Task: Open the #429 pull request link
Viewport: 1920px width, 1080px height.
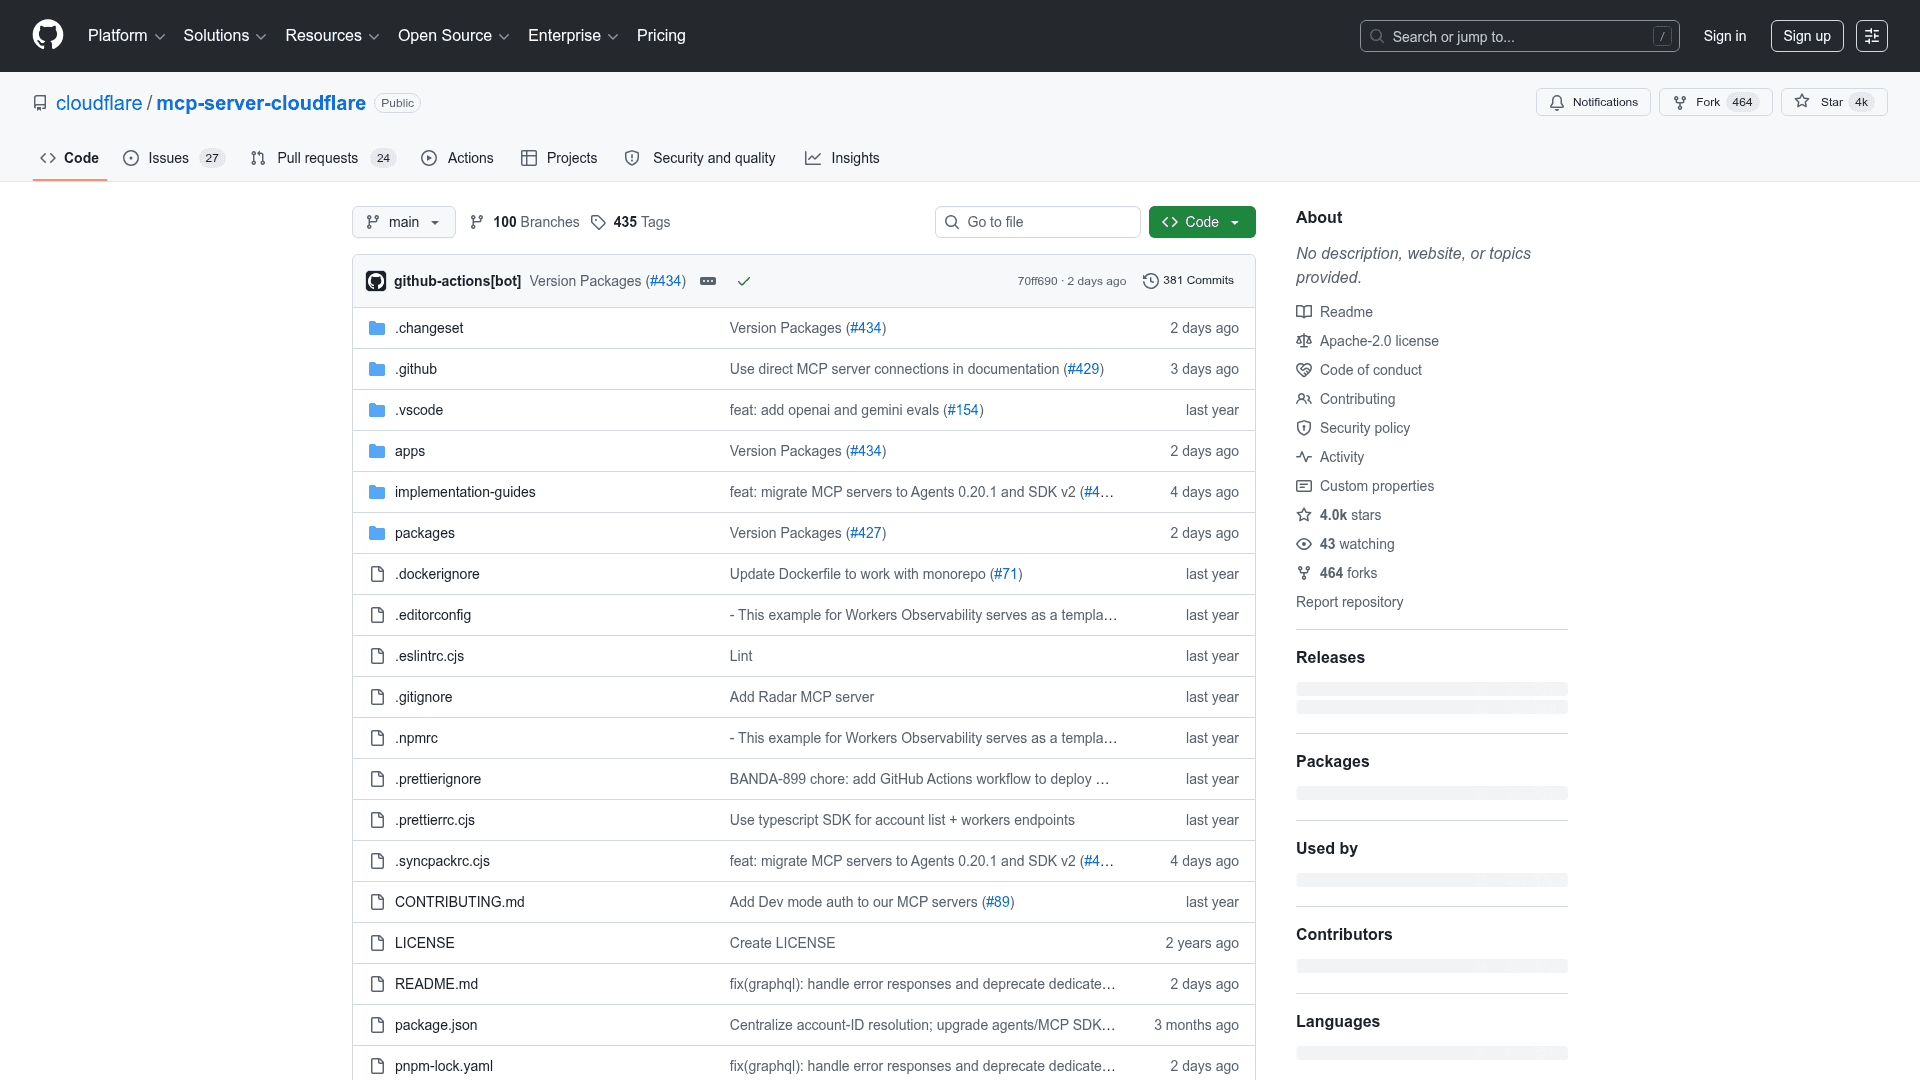Action: click(x=1084, y=369)
